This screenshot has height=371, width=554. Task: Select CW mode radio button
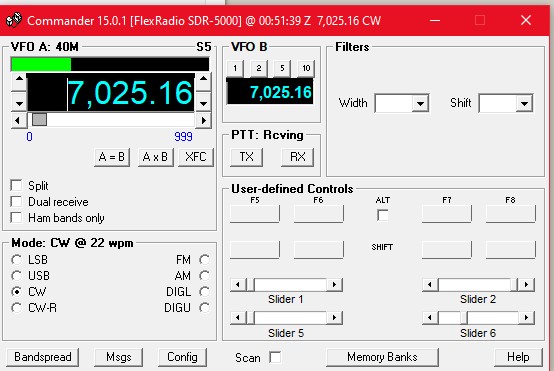16,292
